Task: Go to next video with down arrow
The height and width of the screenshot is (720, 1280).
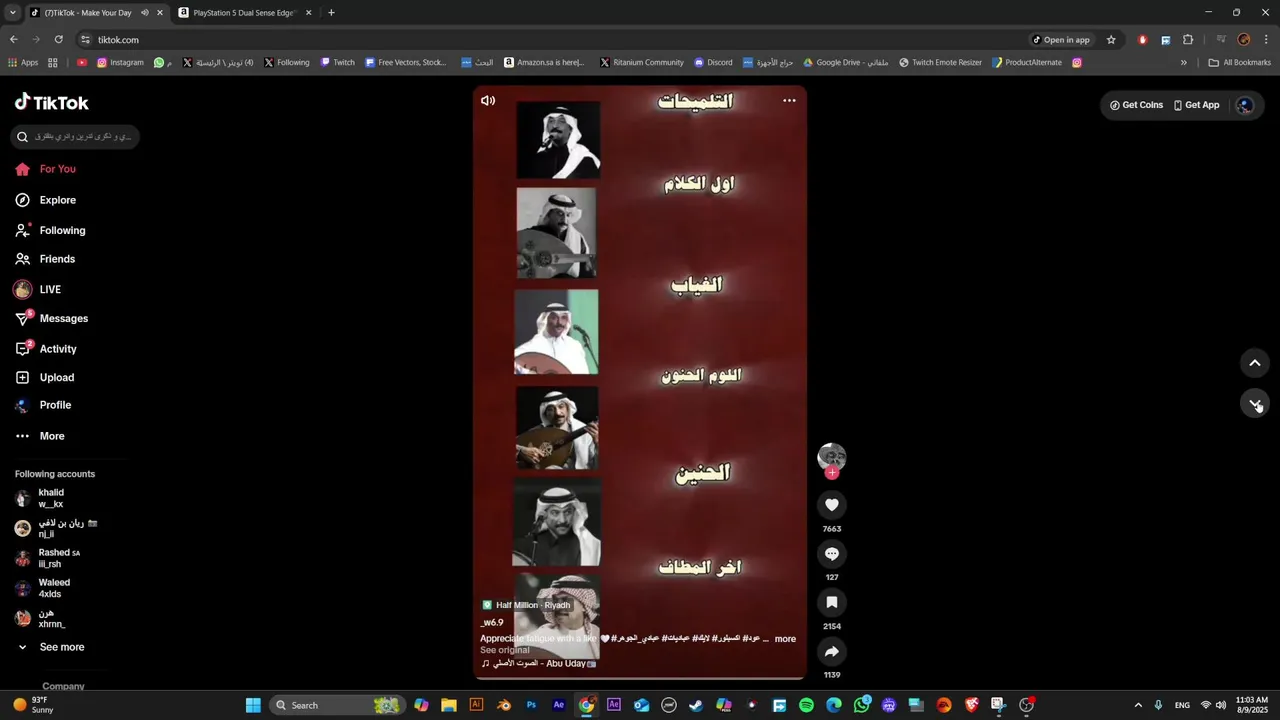Action: pos(1255,403)
